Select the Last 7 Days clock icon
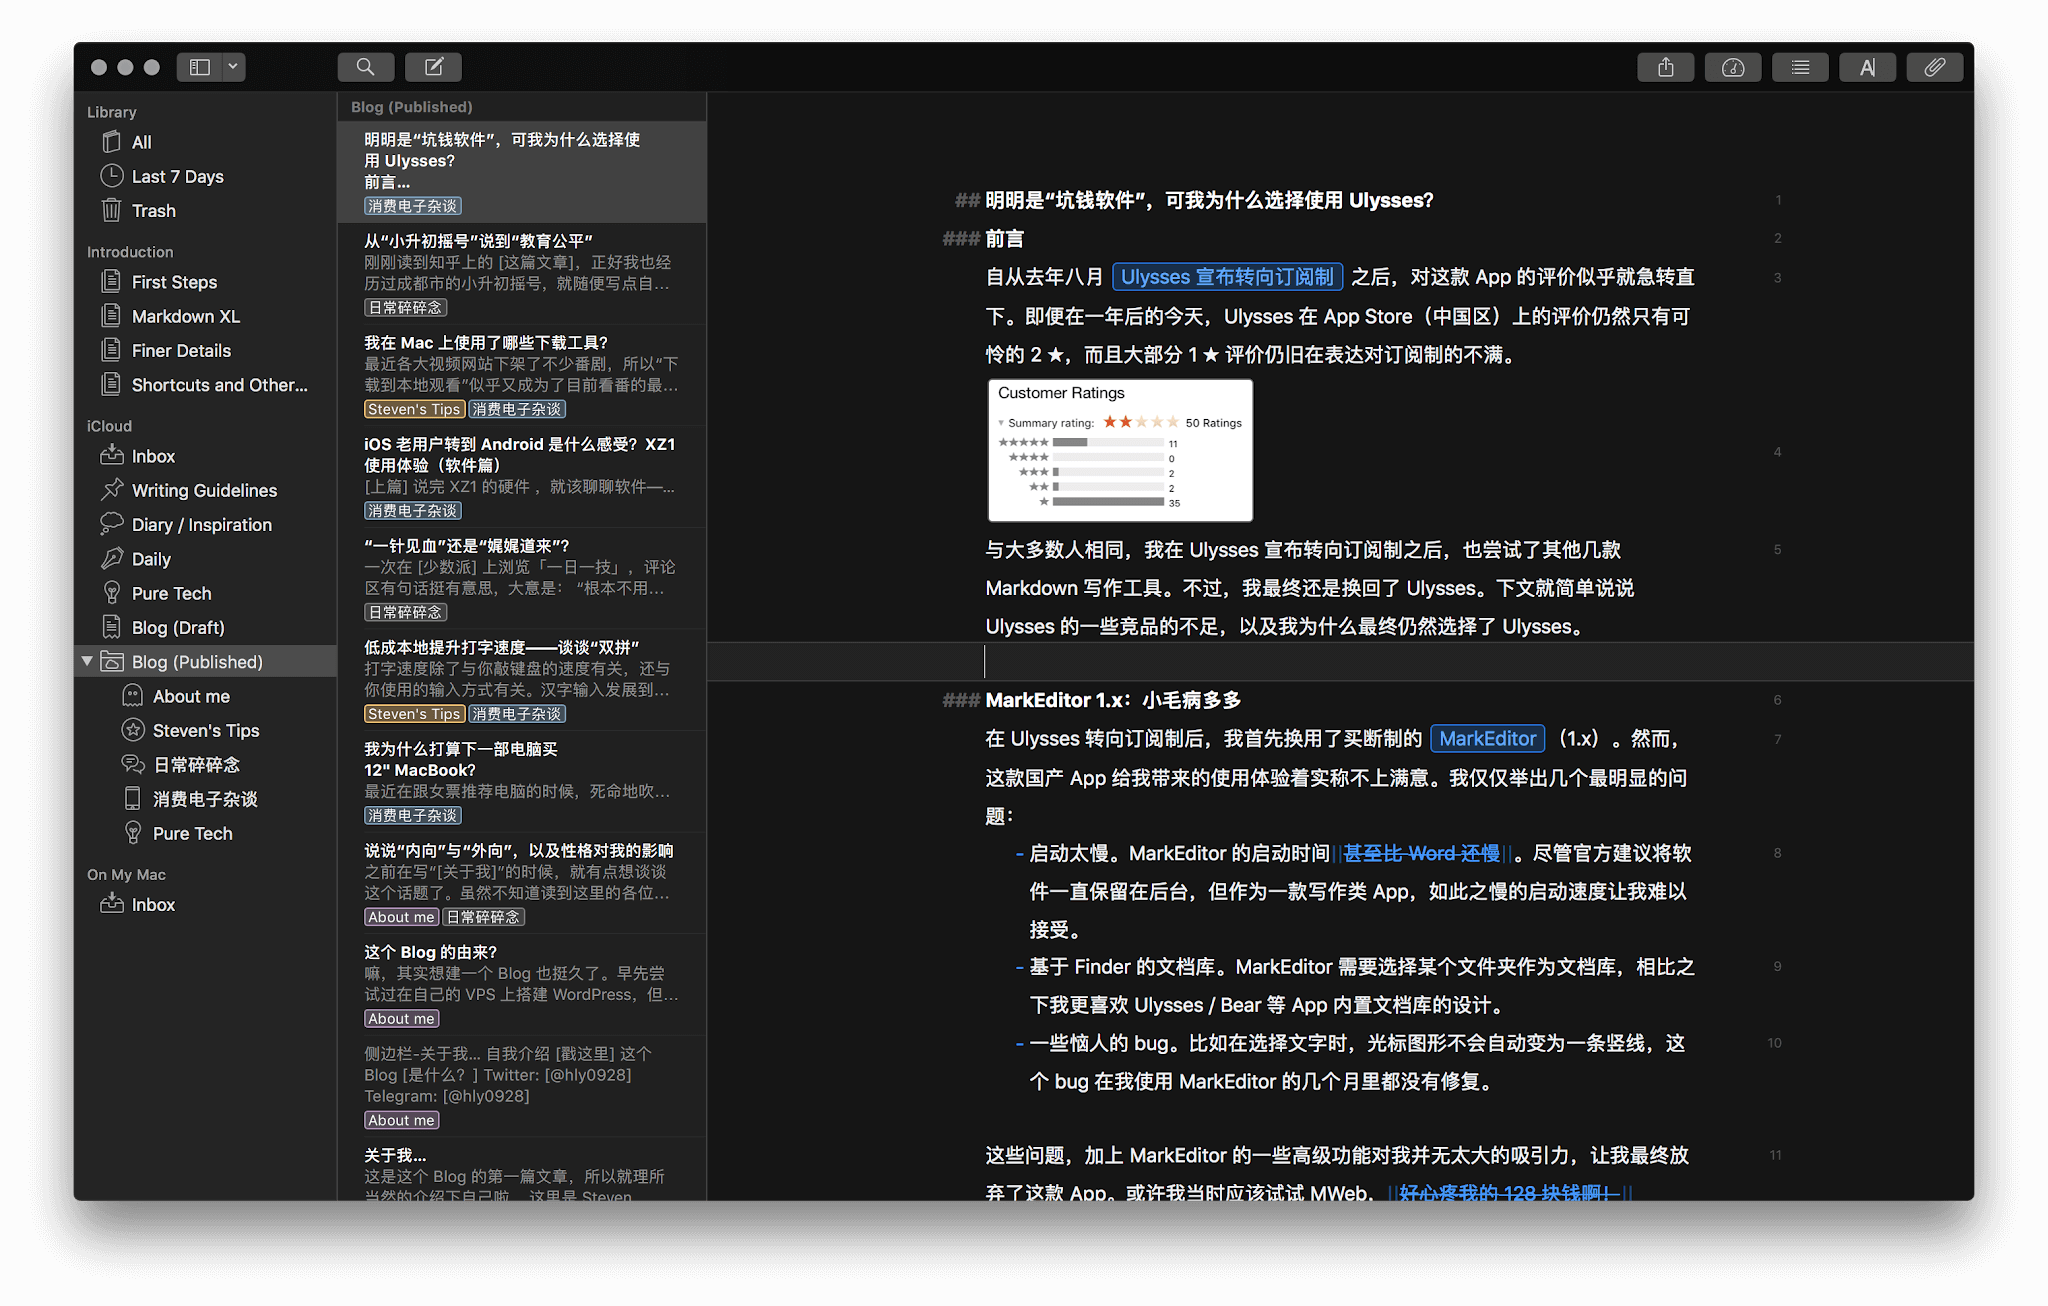The height and width of the screenshot is (1306, 2048). click(x=111, y=176)
